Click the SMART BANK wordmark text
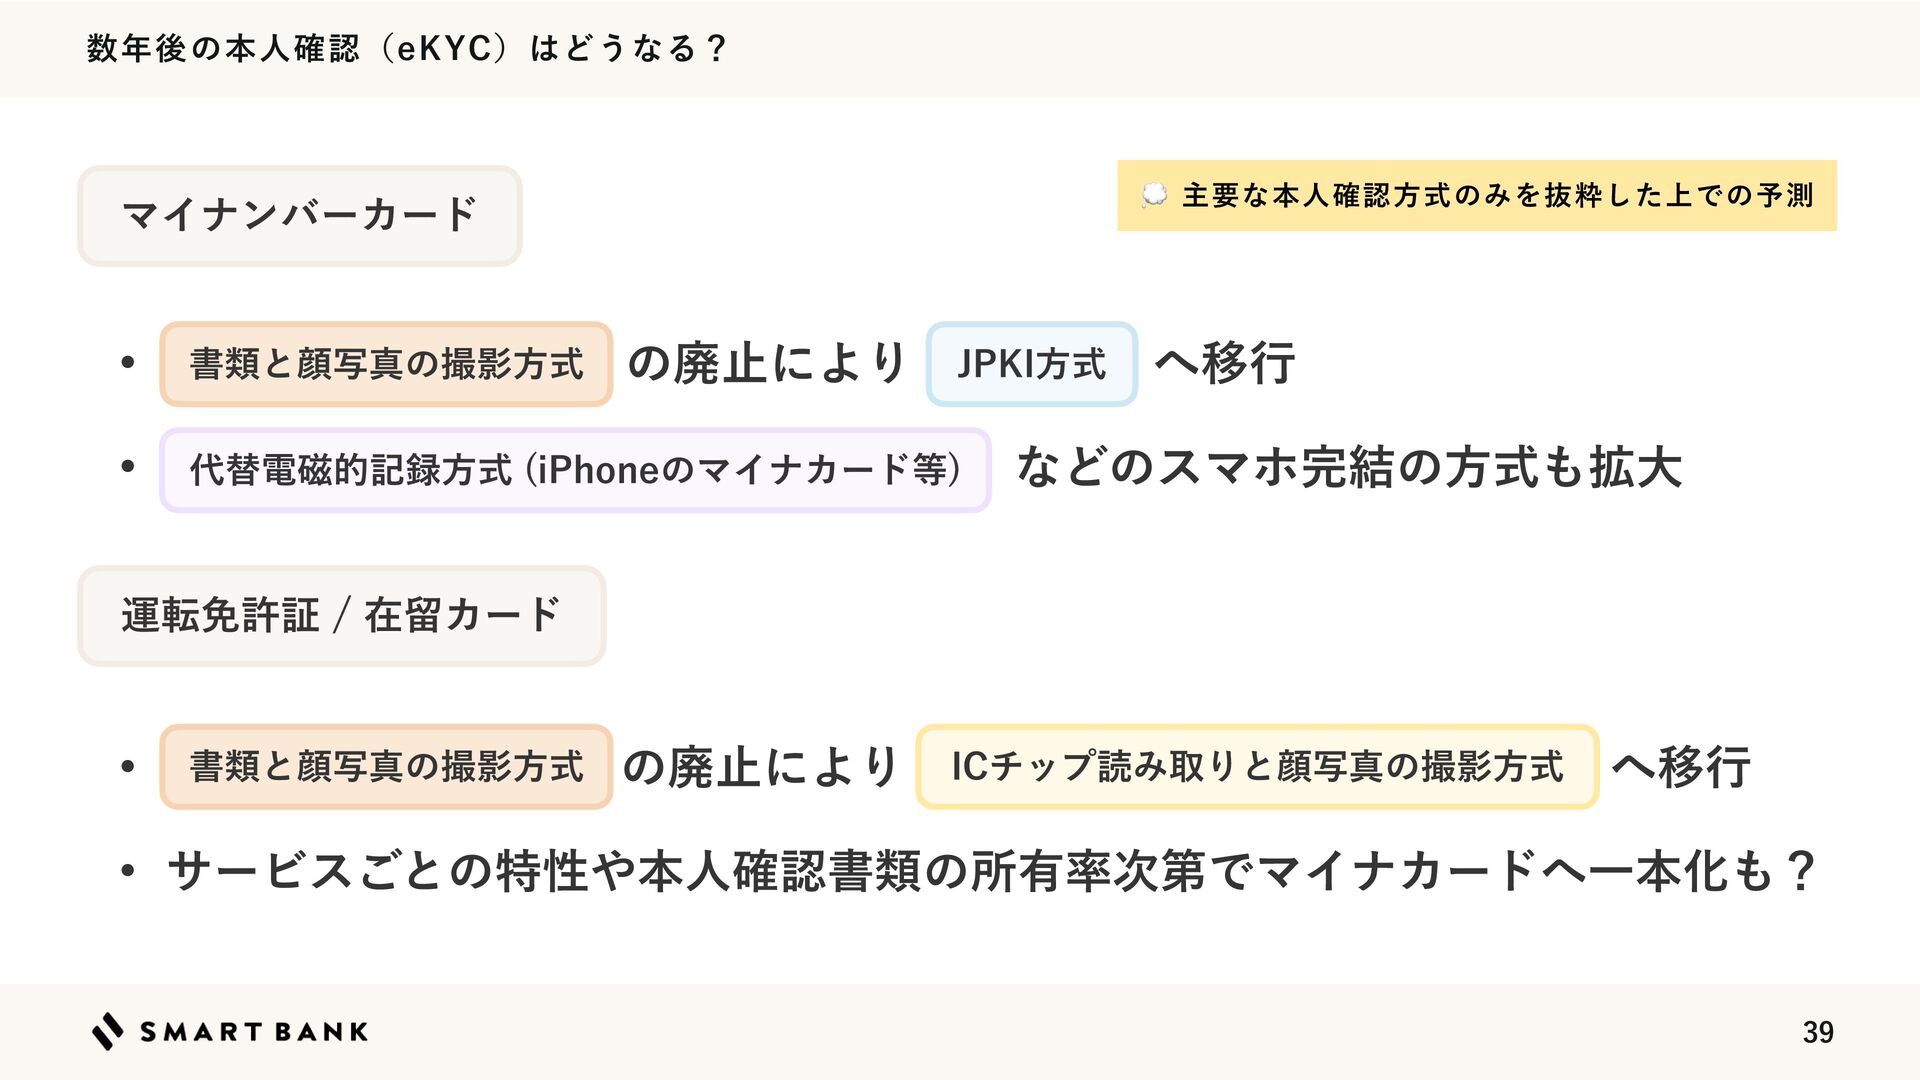 tap(254, 1032)
